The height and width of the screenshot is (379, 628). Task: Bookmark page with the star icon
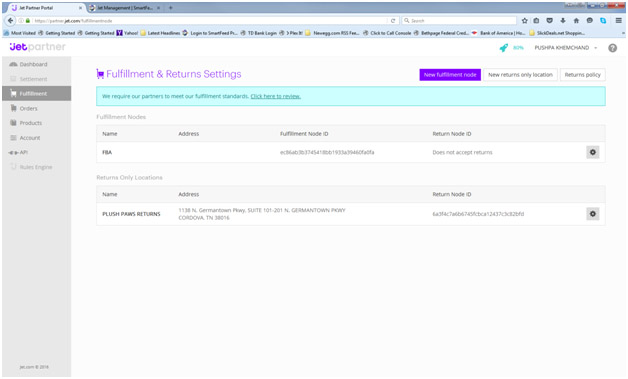(x=524, y=20)
